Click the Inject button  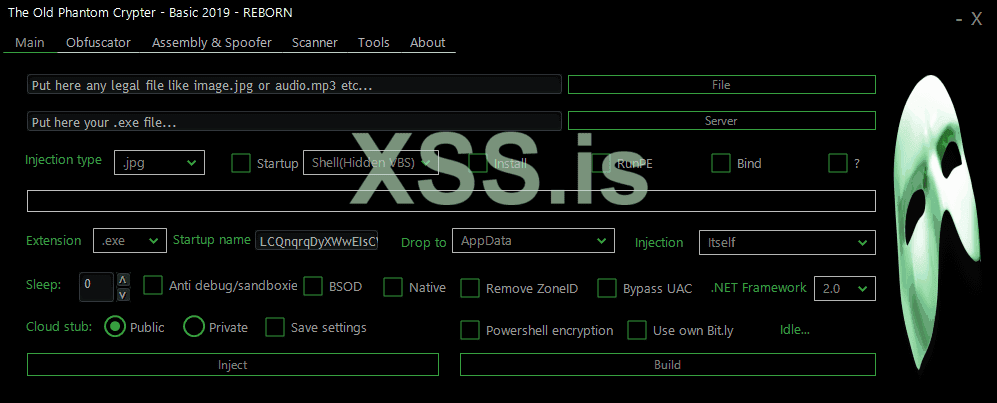pos(233,365)
